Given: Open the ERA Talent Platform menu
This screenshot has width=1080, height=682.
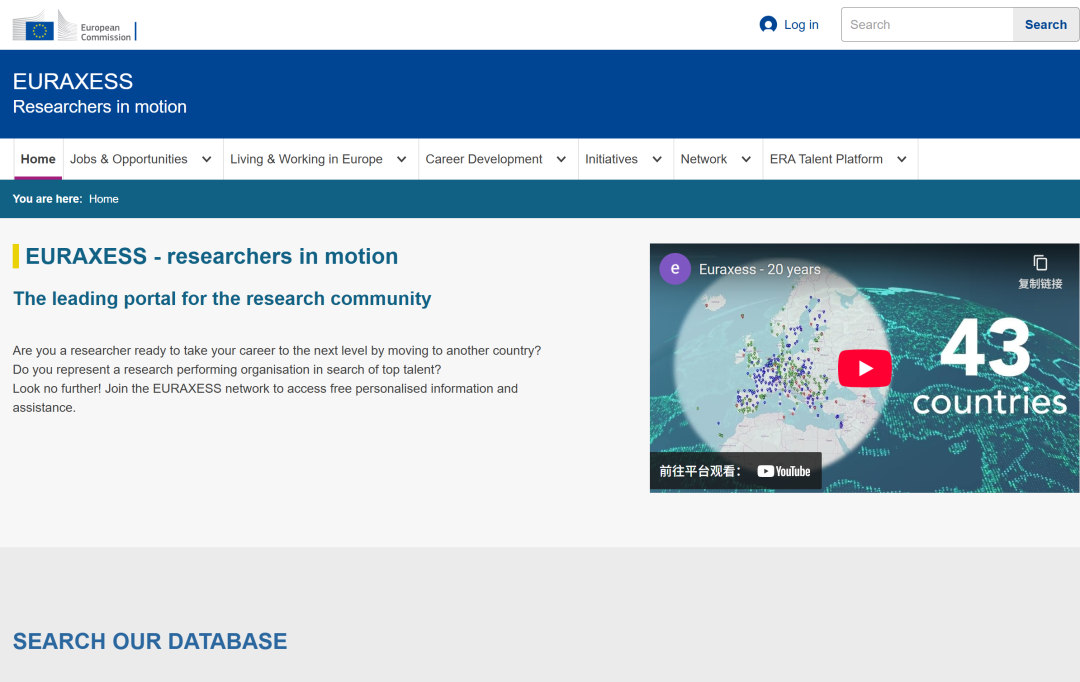Looking at the screenshot, I should pos(827,159).
